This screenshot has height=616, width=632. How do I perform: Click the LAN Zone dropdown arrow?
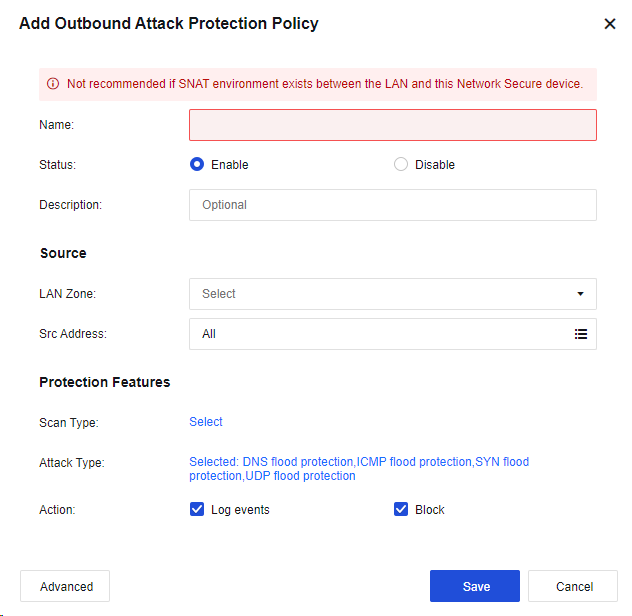pyautogui.click(x=580, y=294)
